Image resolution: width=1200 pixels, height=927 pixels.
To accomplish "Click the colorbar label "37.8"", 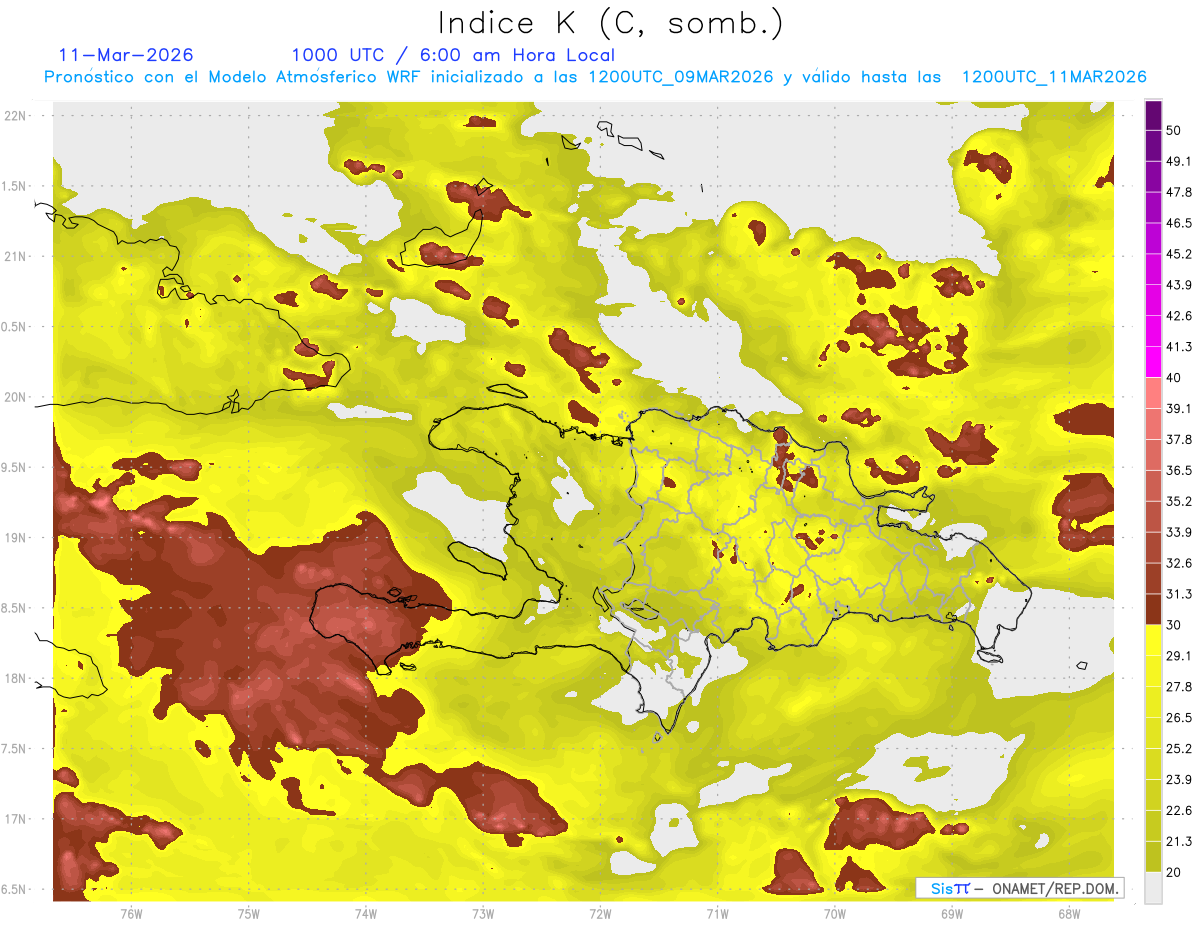I will [x=1179, y=439].
